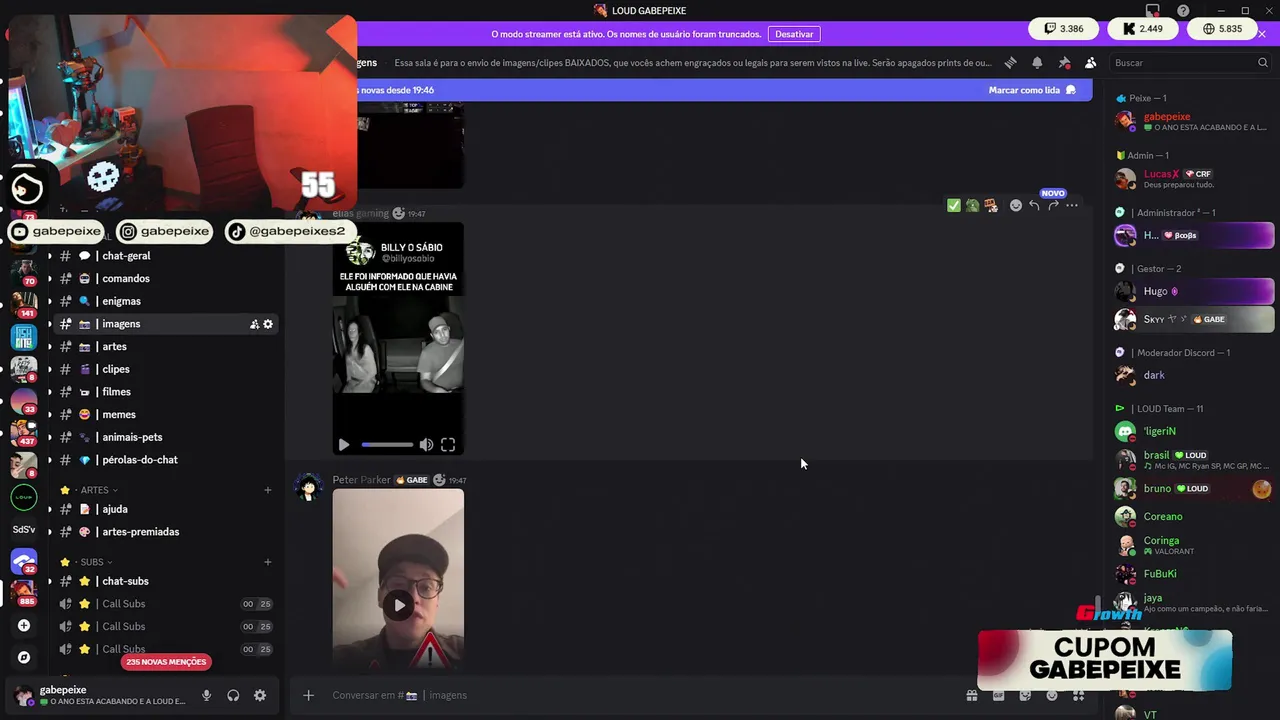Add green checkmark reaction to message
This screenshot has height=720, width=1280.
pos(954,205)
